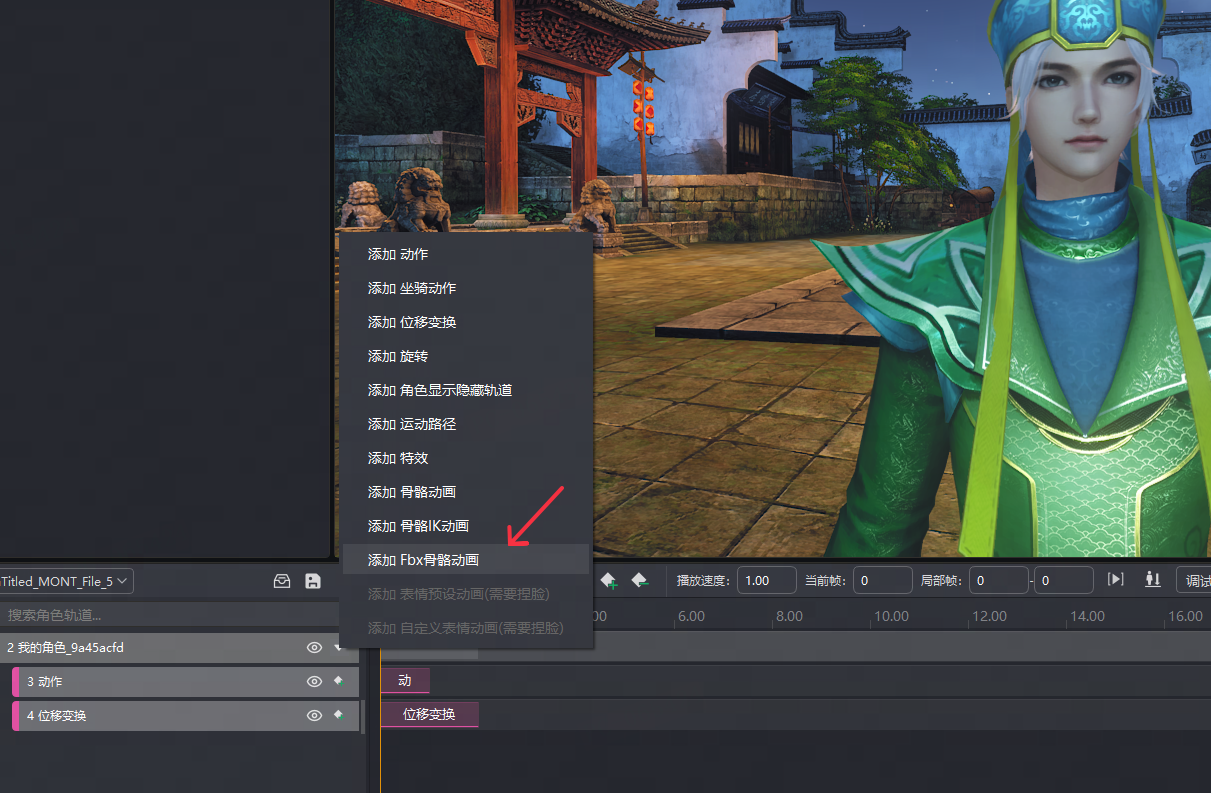
Task: Click the 12.00 mark on the timeline ruler
Action: tap(988, 616)
